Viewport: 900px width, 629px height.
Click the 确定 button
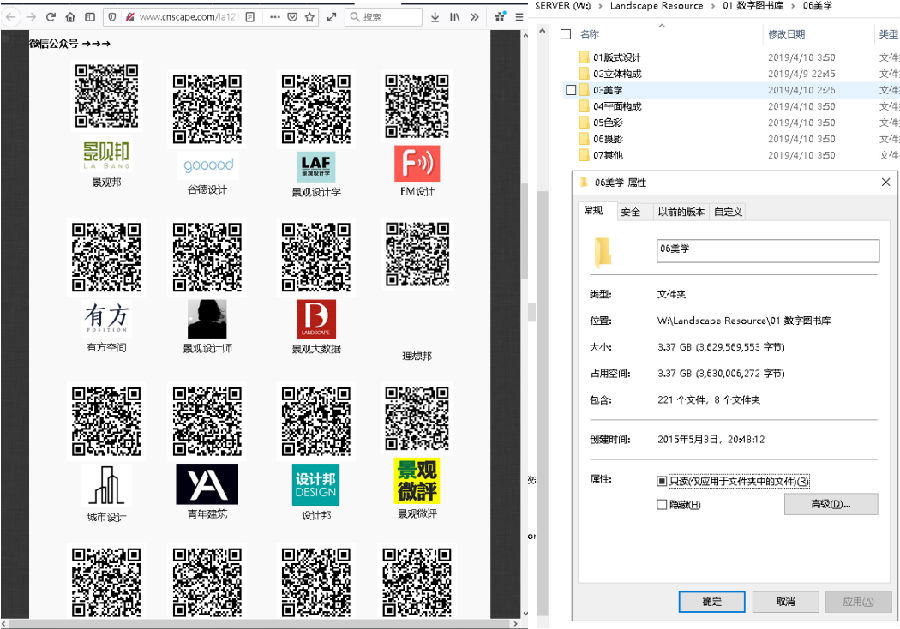point(711,602)
